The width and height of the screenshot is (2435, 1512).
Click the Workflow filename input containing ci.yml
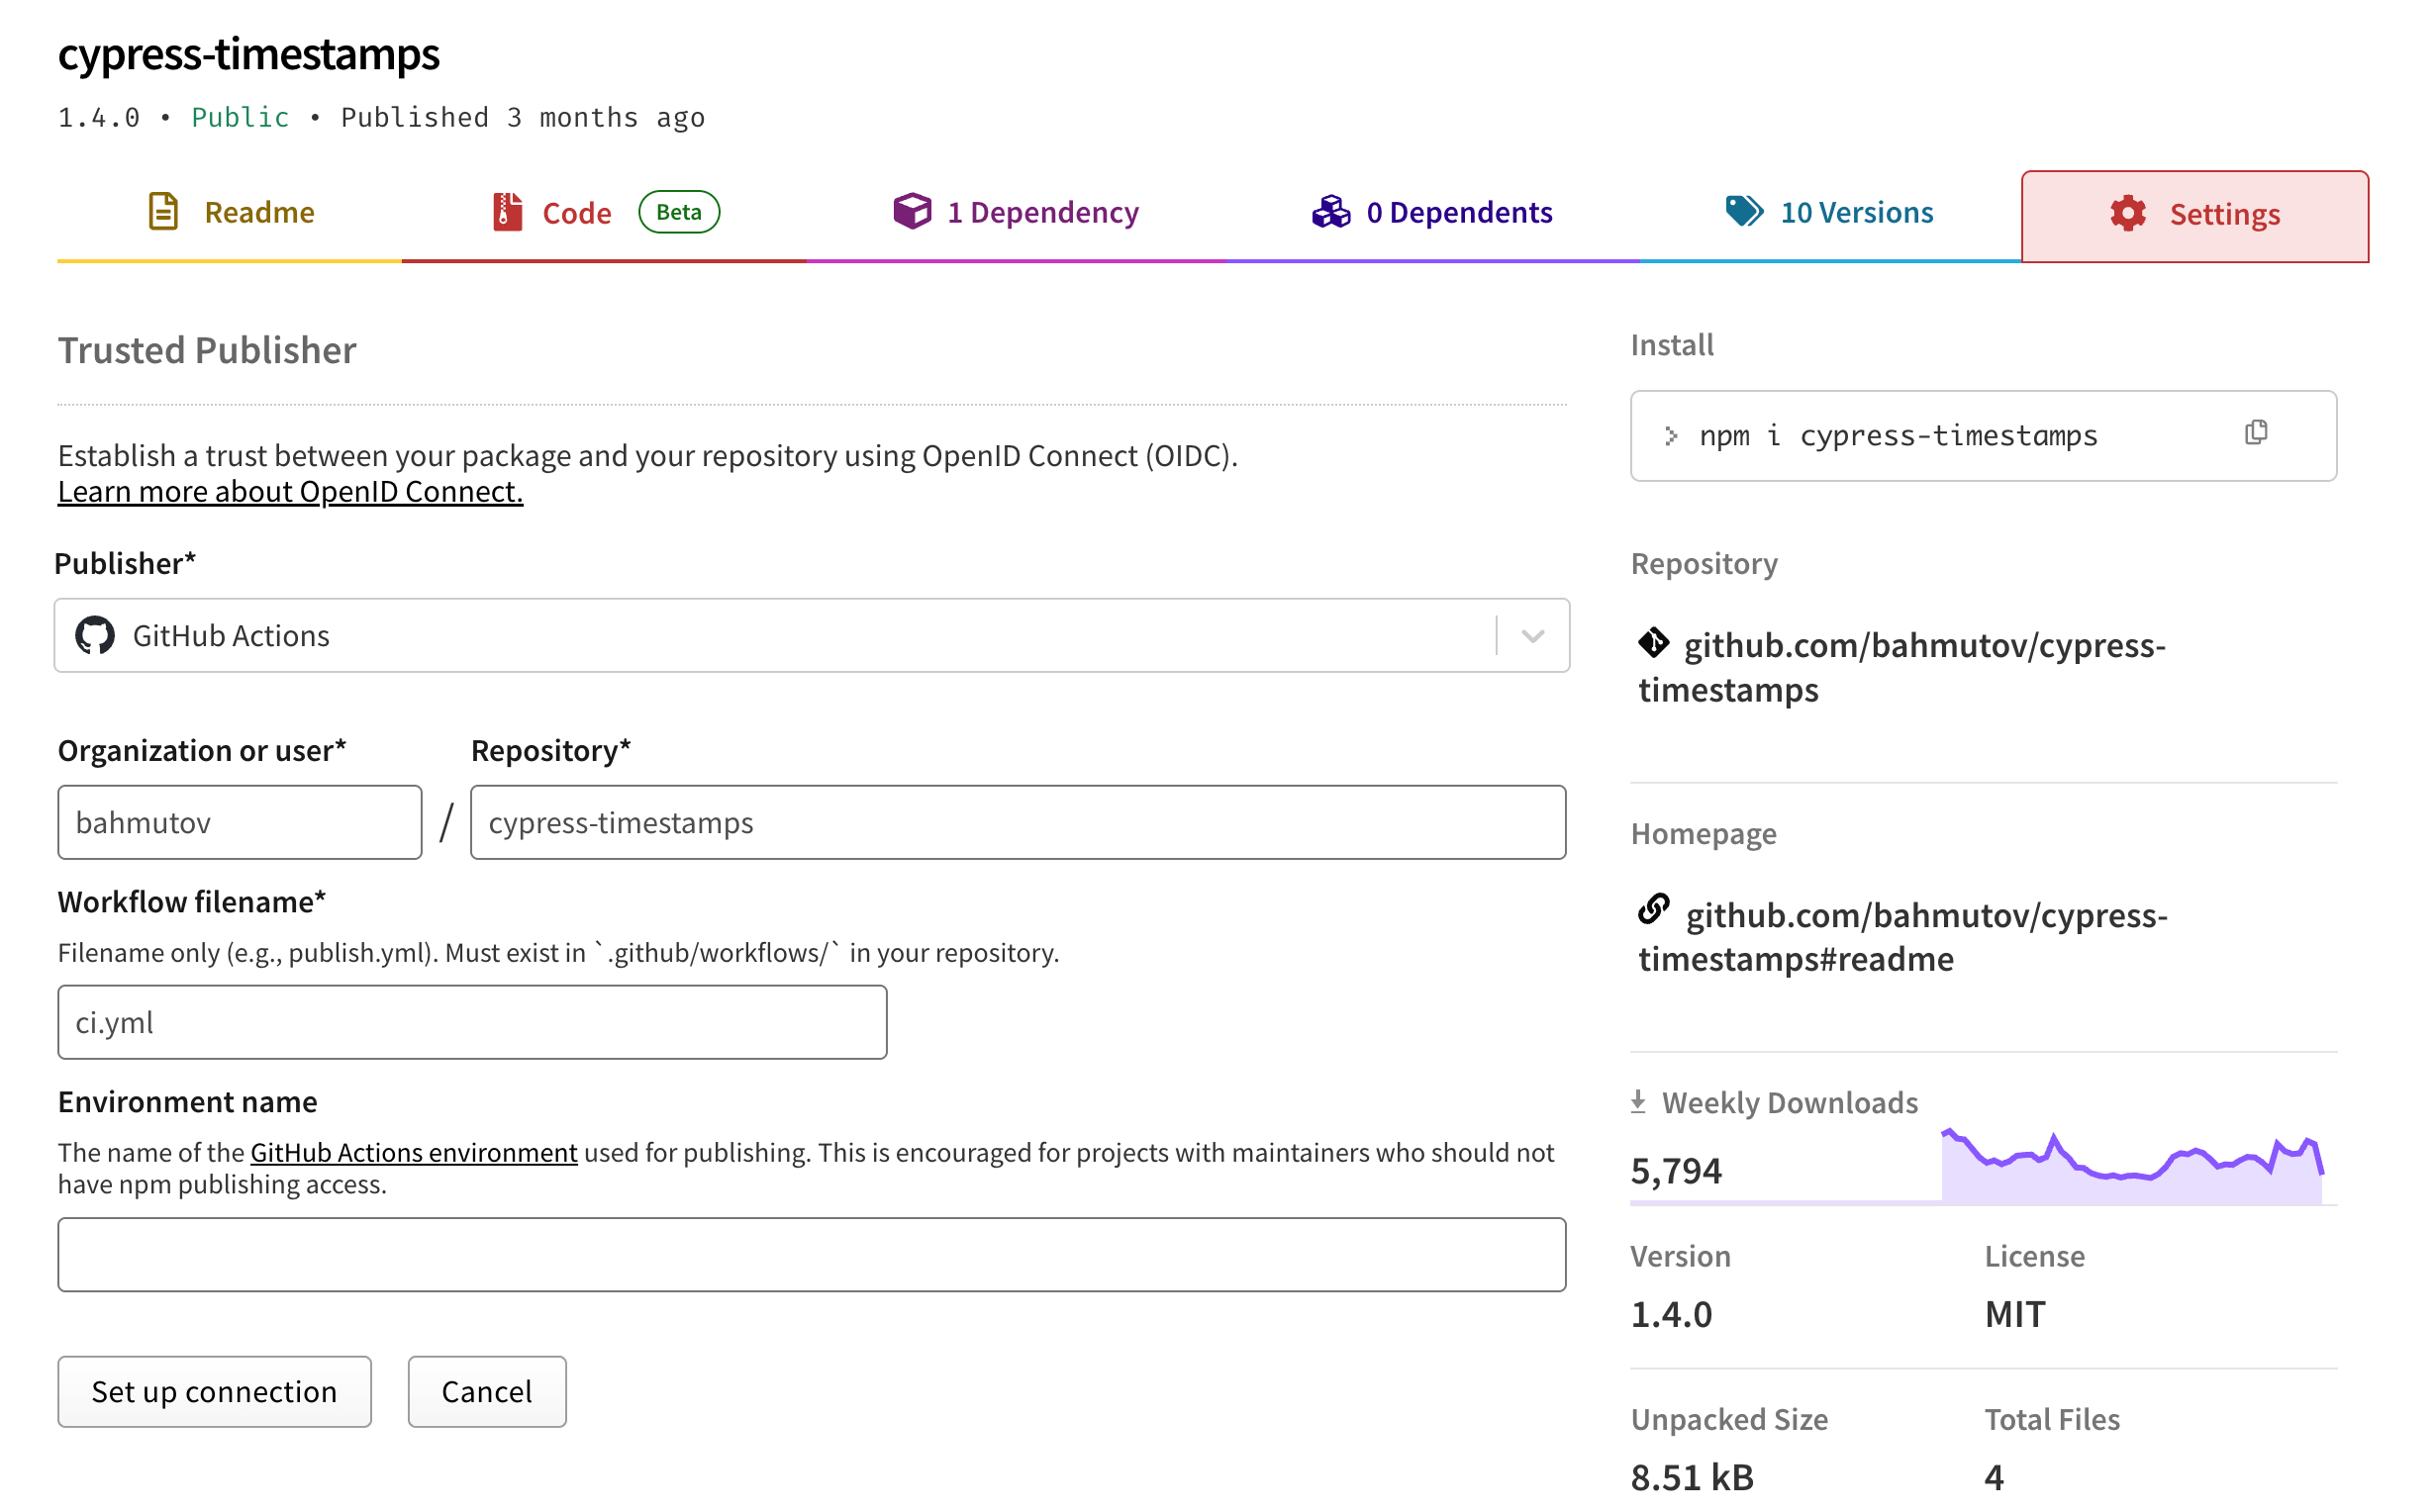[471, 1021]
